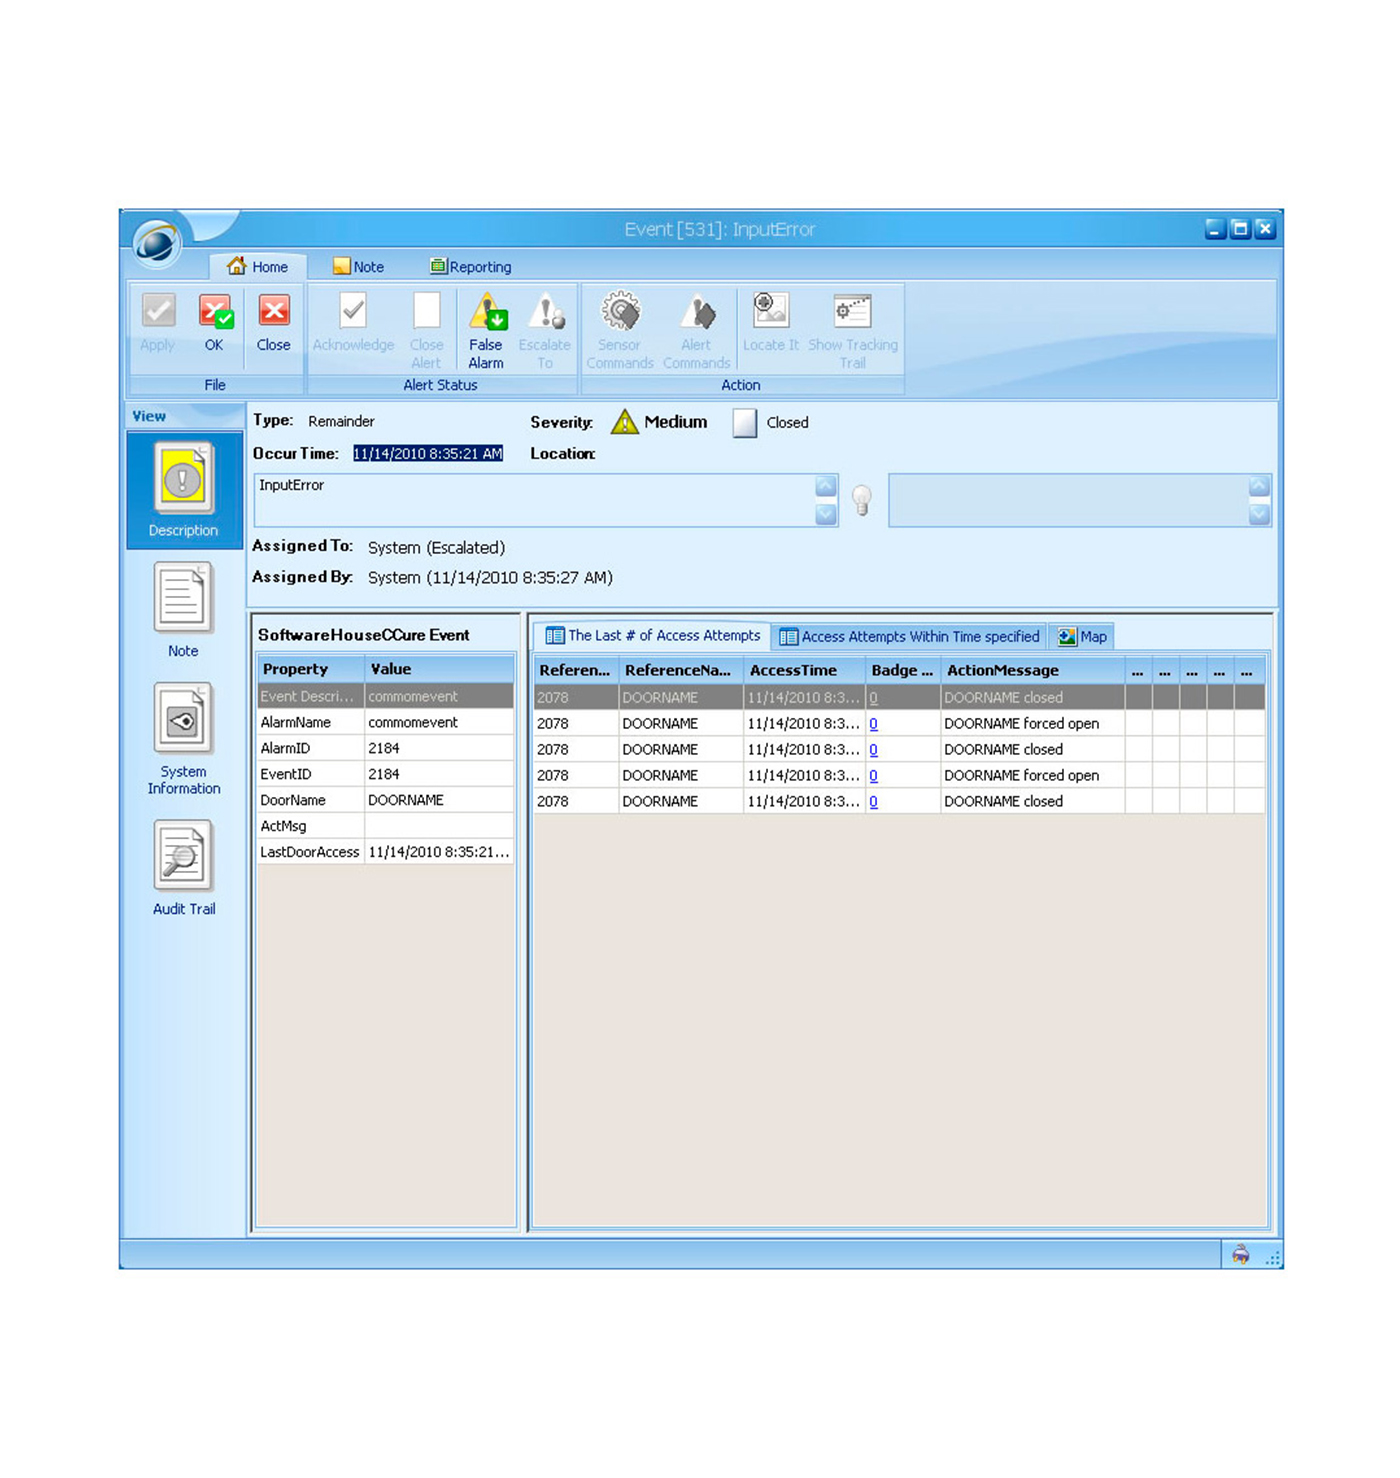Click the application orb logo button

[x=156, y=241]
